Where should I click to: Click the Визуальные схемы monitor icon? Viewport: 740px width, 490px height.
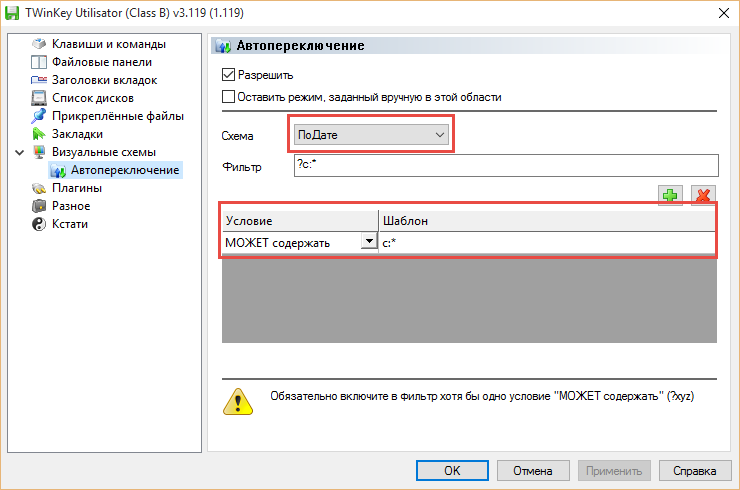coord(39,152)
